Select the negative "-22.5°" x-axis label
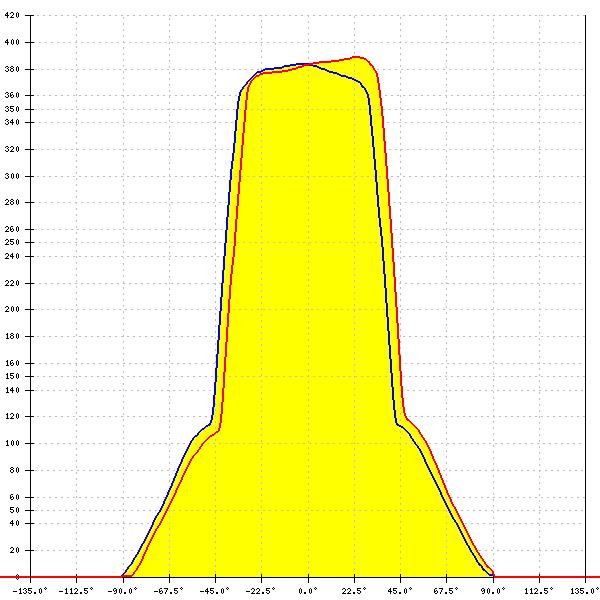600x600 pixels. (x=261, y=591)
